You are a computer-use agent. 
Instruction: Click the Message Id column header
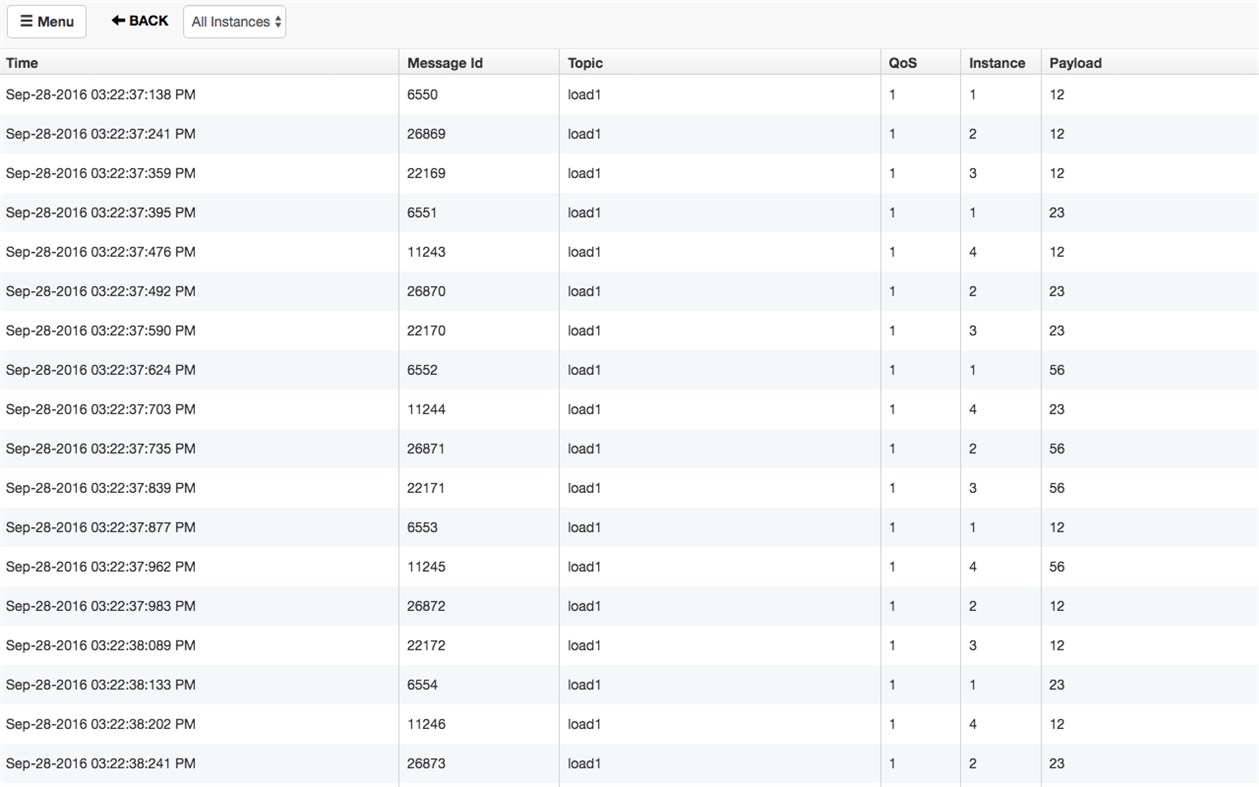(x=445, y=63)
